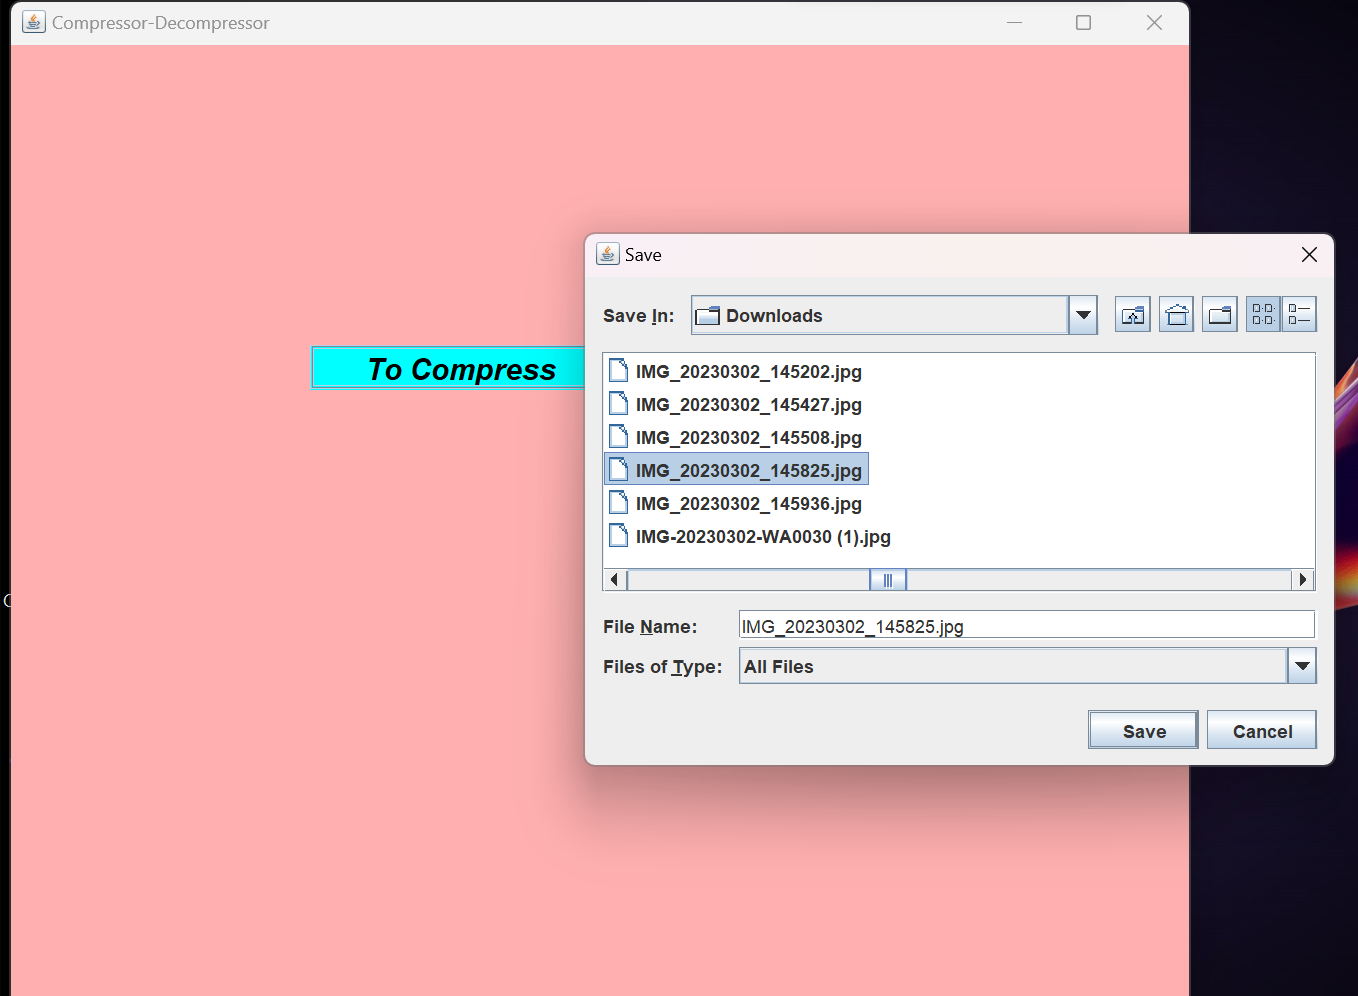Cancel the save operation
The height and width of the screenshot is (996, 1358).
pyautogui.click(x=1261, y=730)
